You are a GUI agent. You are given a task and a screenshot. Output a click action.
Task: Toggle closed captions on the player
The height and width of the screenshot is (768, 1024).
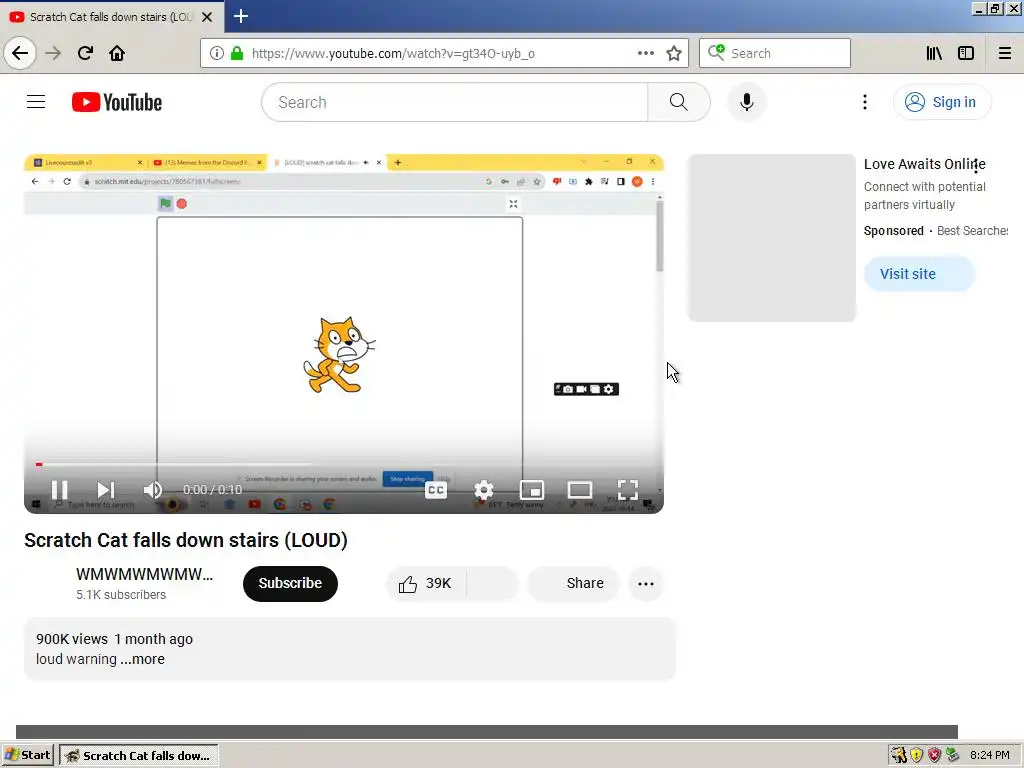tap(436, 490)
